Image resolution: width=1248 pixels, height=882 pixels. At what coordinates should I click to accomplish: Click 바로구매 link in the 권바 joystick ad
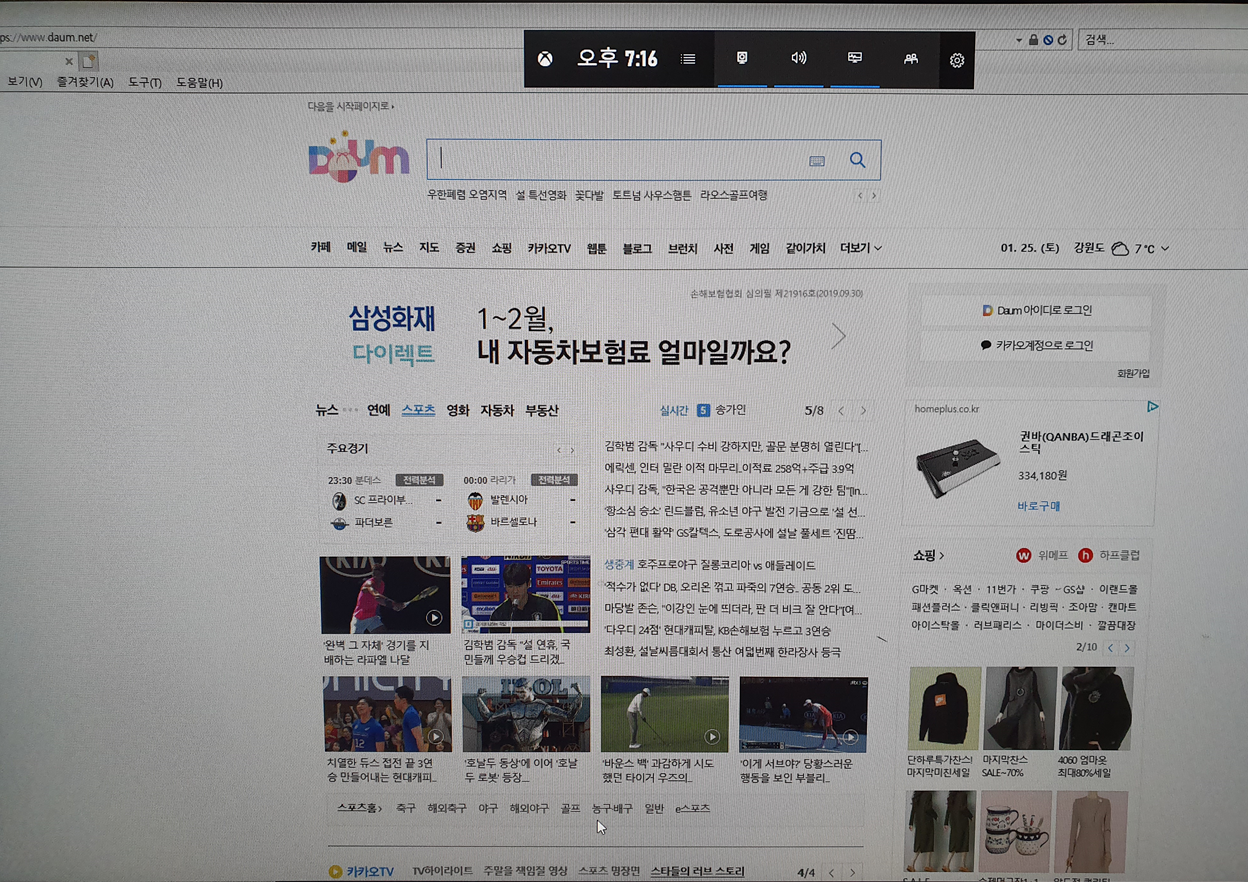pos(1039,506)
